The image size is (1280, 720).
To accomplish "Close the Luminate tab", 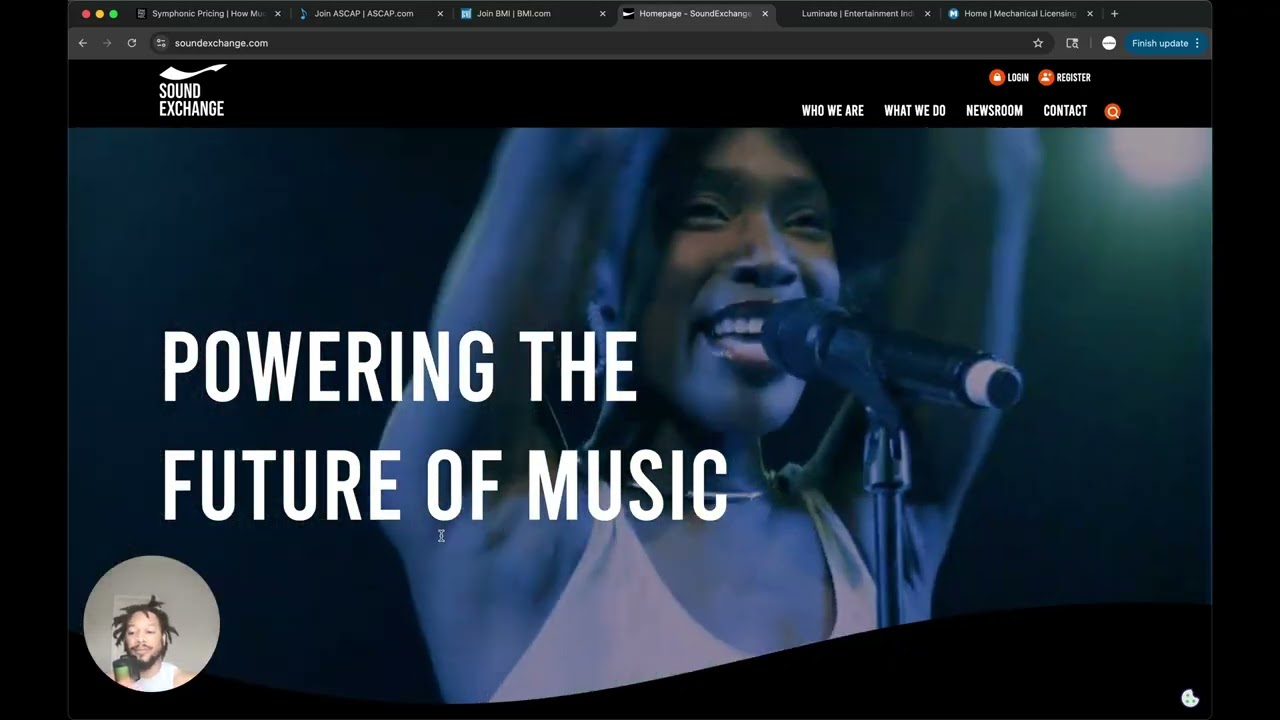I will pos(927,14).
